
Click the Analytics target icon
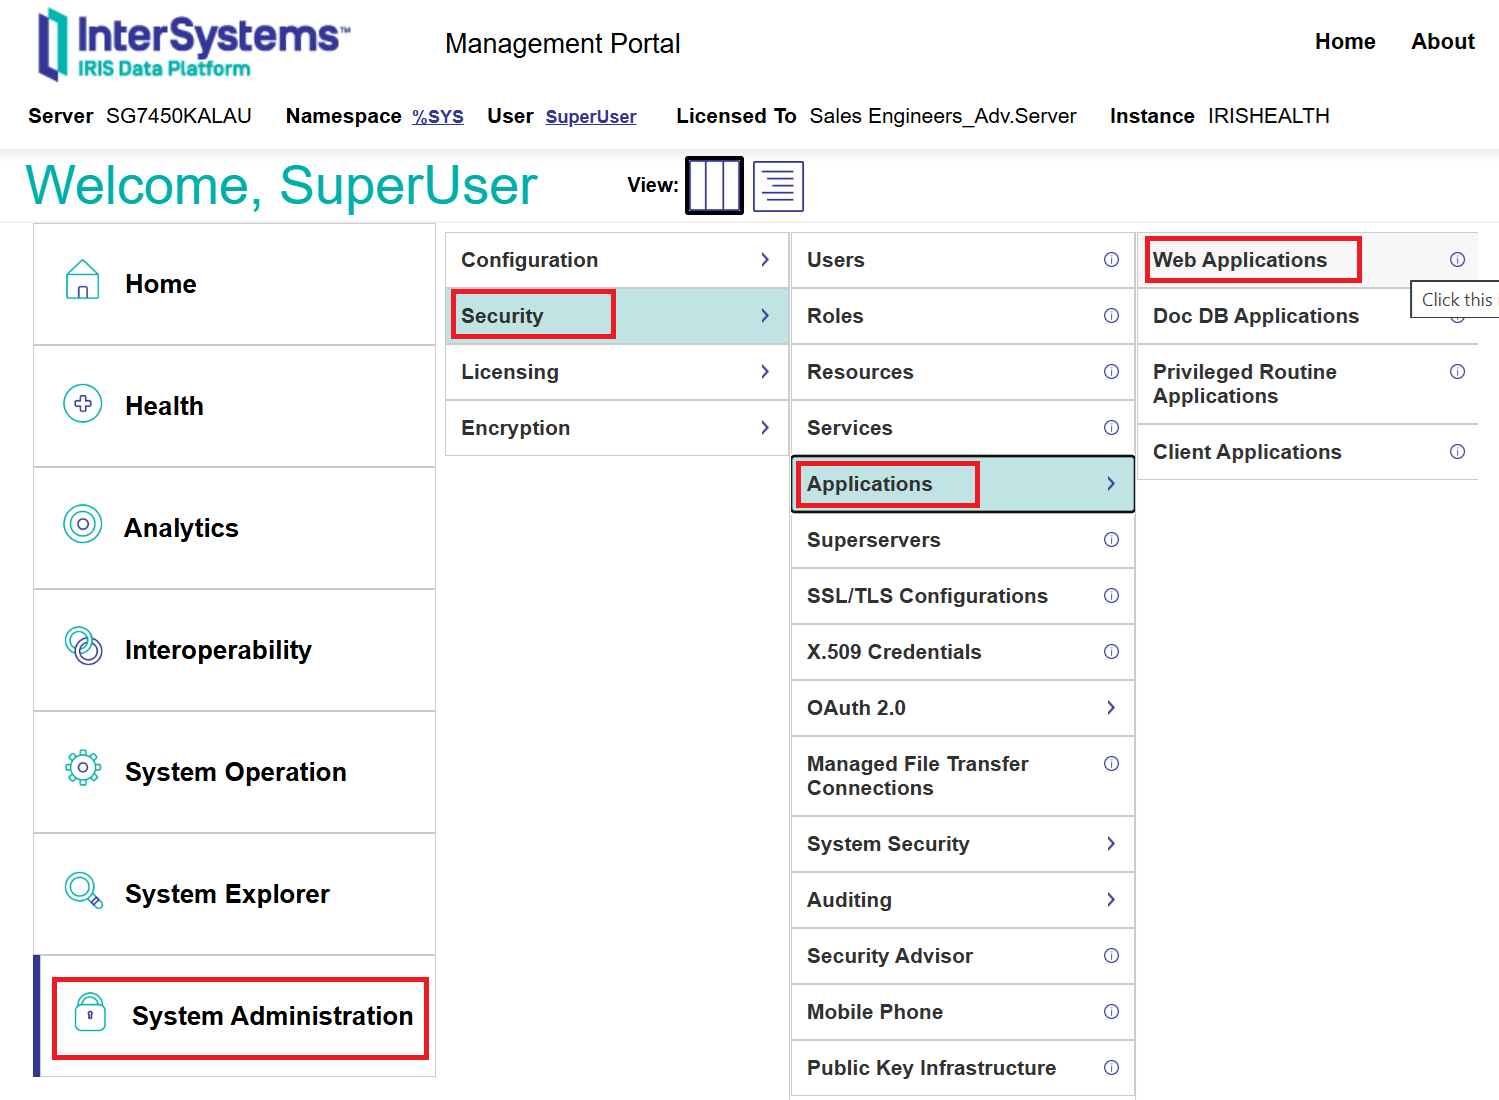tap(83, 524)
